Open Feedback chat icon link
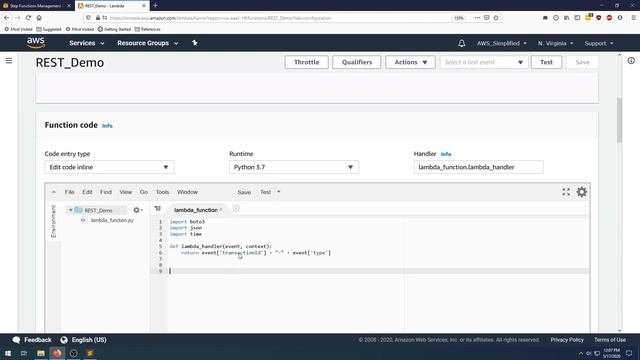Viewport: 640px width, 360px height. [32, 340]
